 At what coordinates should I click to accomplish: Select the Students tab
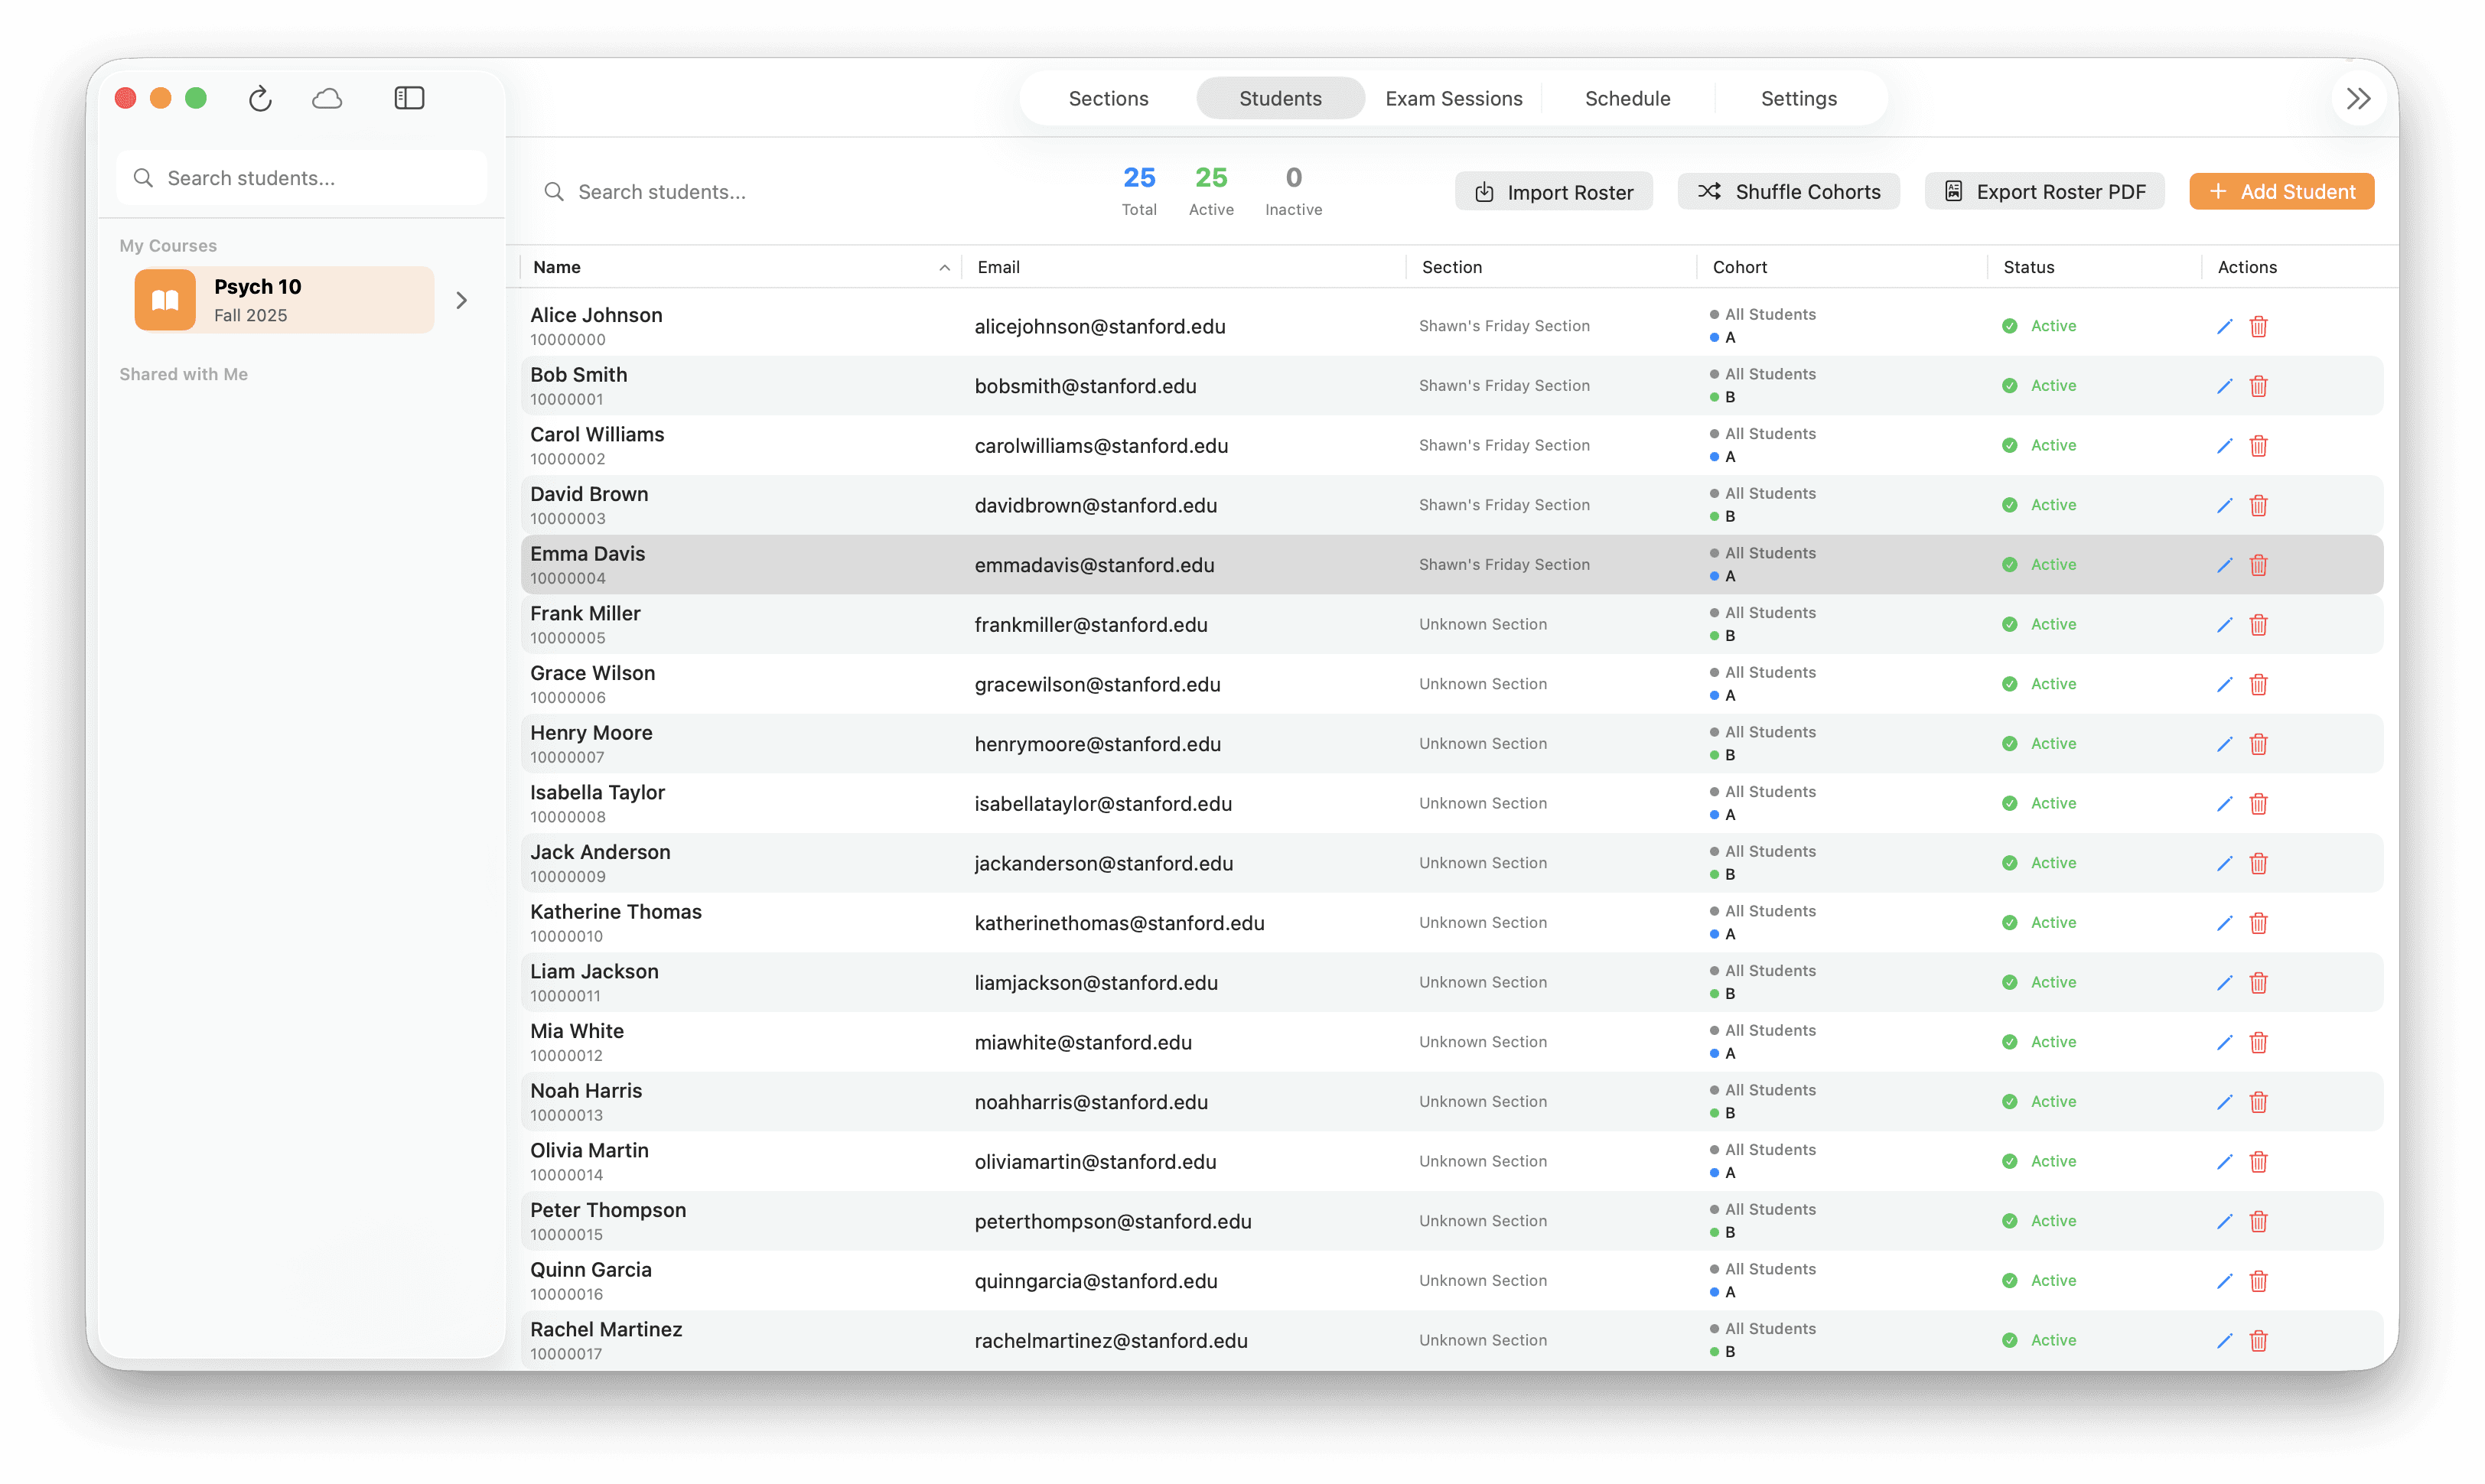click(x=1280, y=98)
